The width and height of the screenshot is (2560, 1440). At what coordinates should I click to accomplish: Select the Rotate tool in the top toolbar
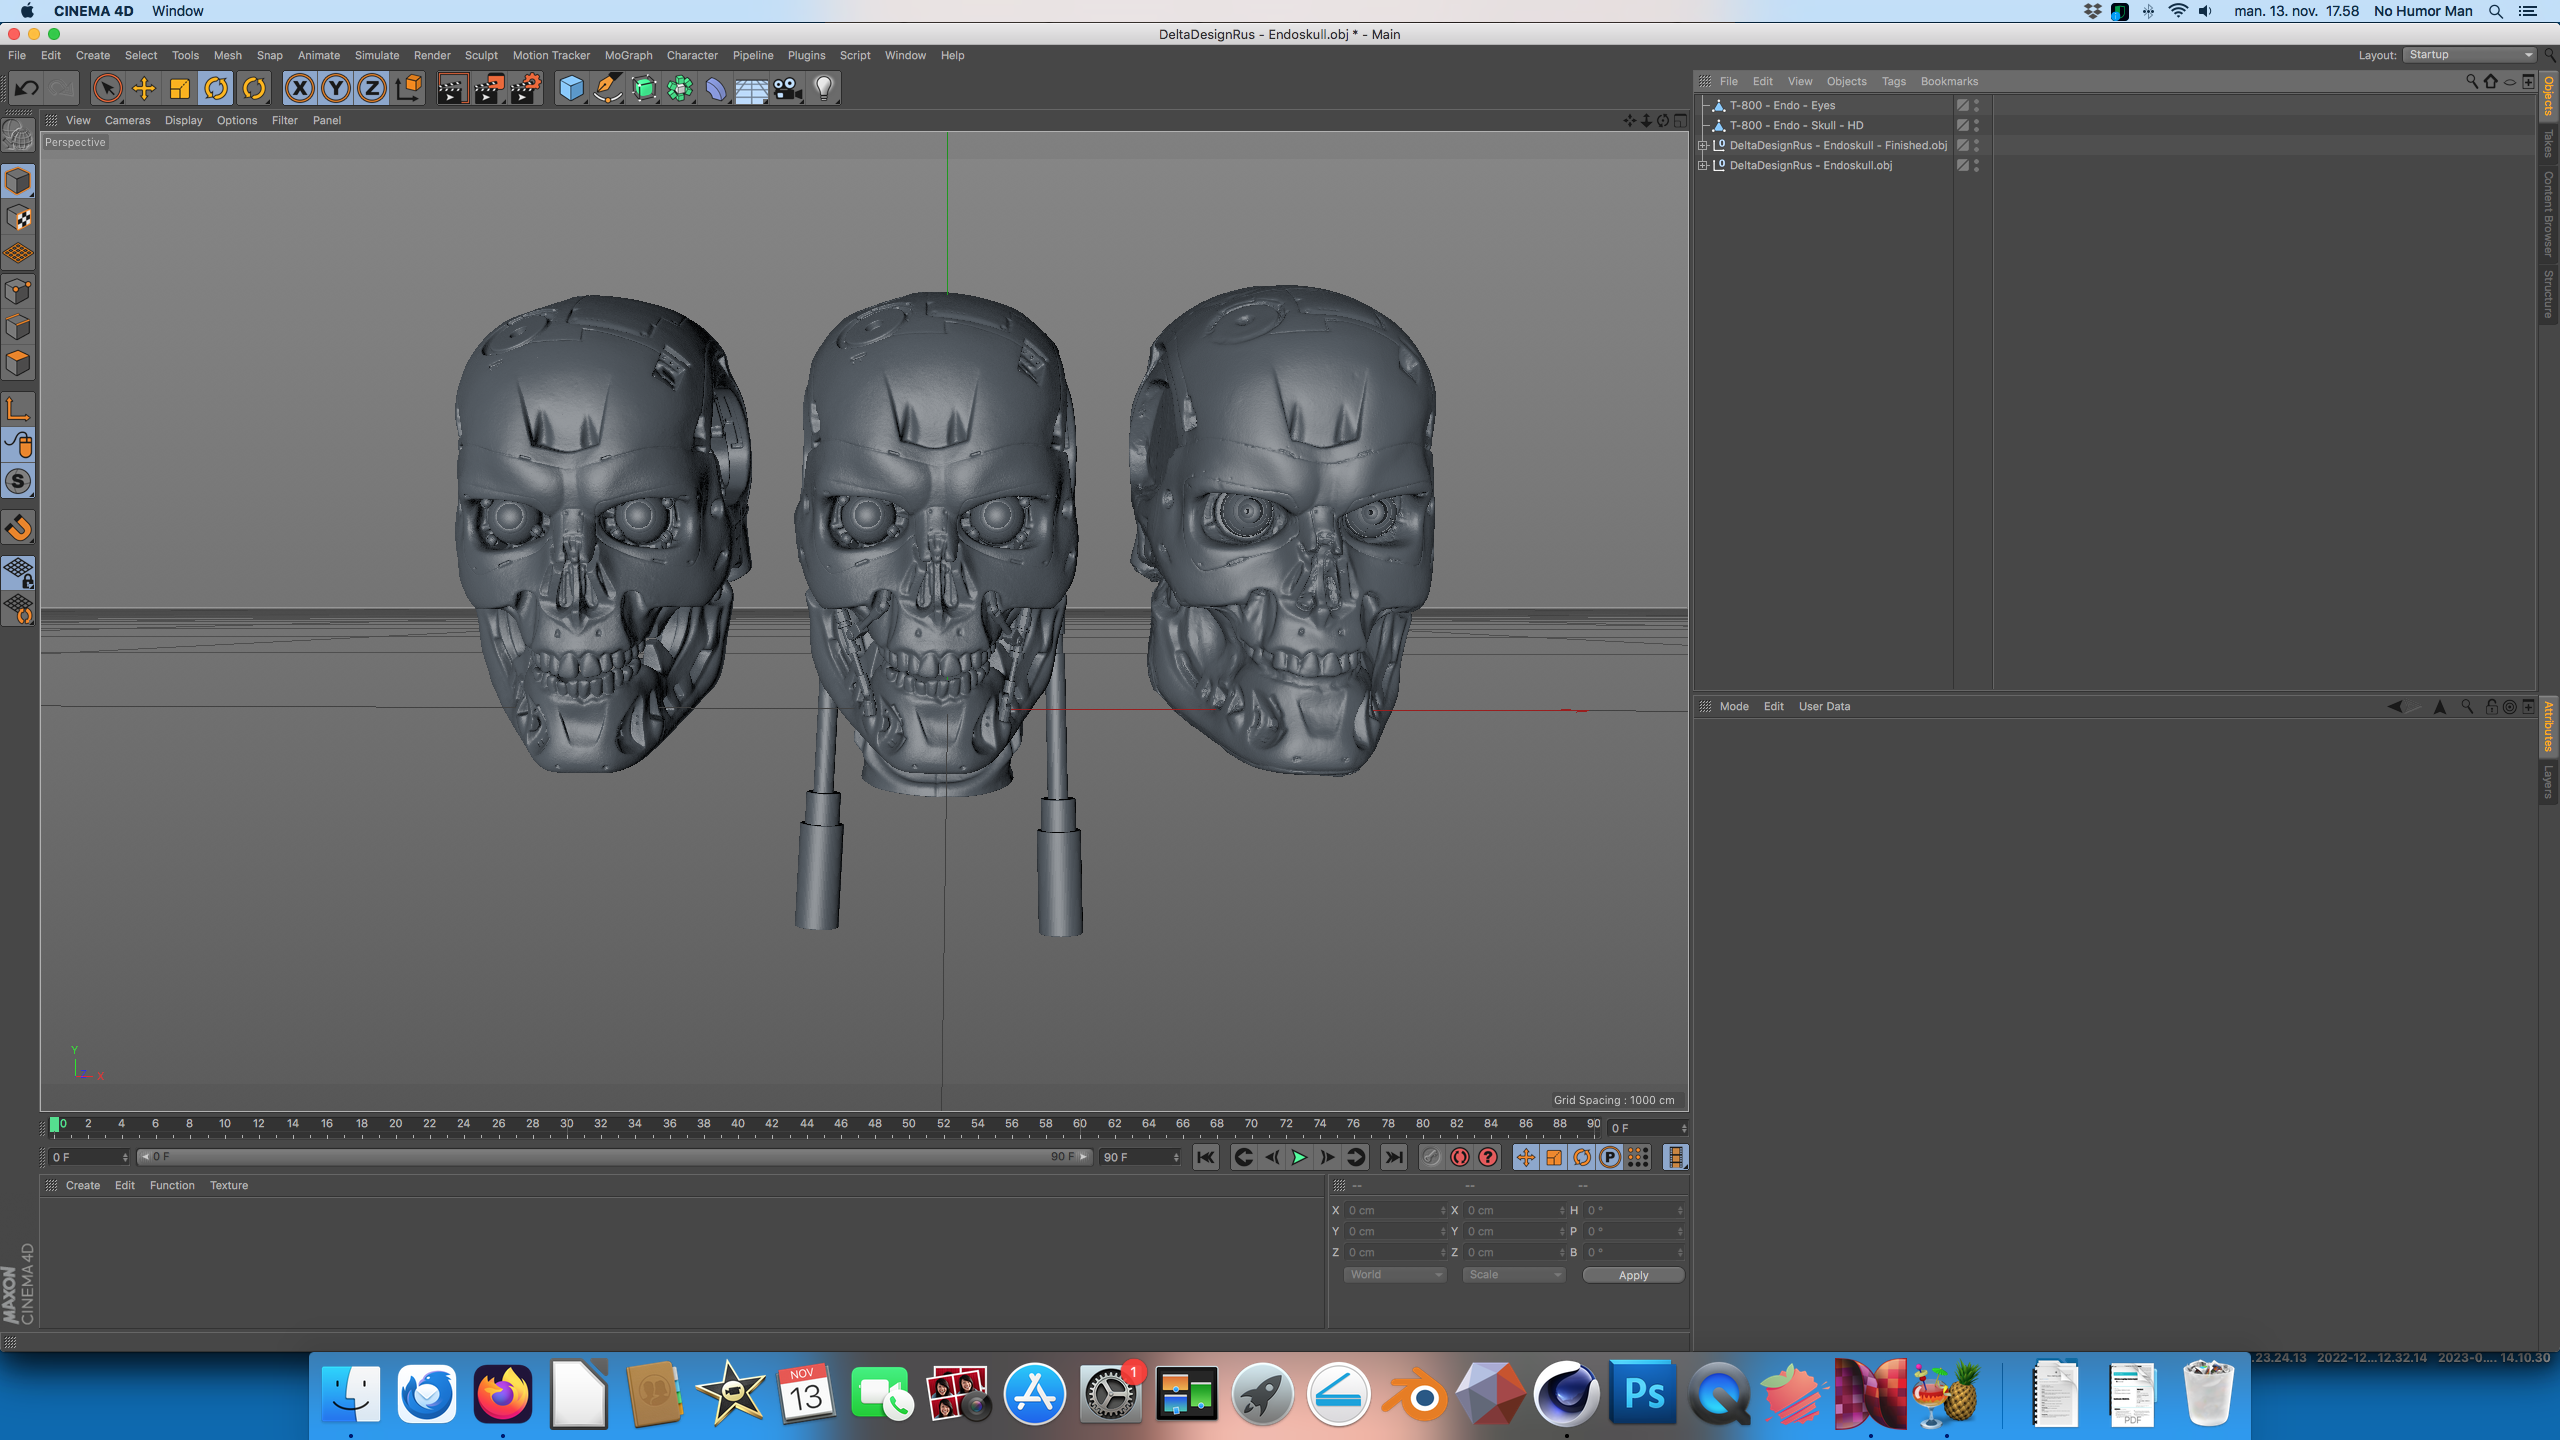pyautogui.click(x=216, y=88)
